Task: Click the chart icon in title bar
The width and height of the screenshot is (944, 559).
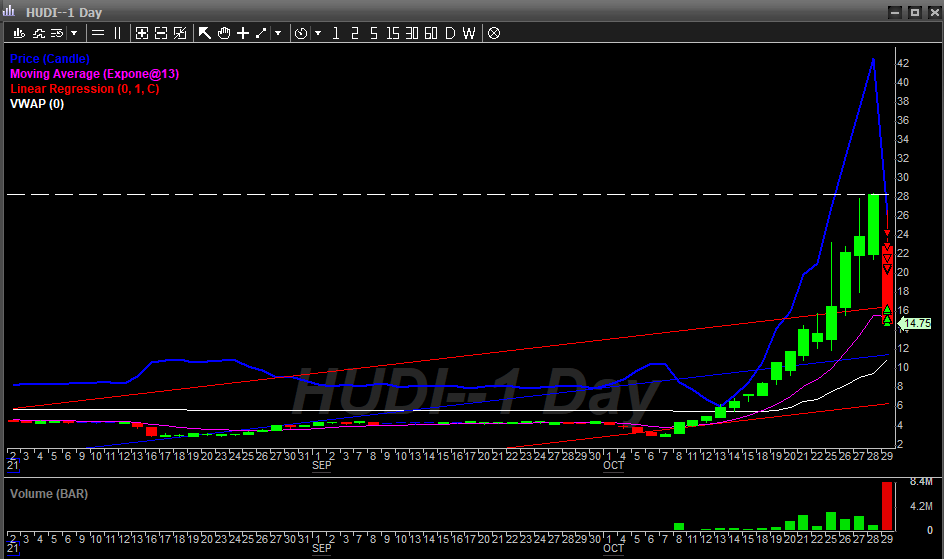Action: click(x=8, y=11)
